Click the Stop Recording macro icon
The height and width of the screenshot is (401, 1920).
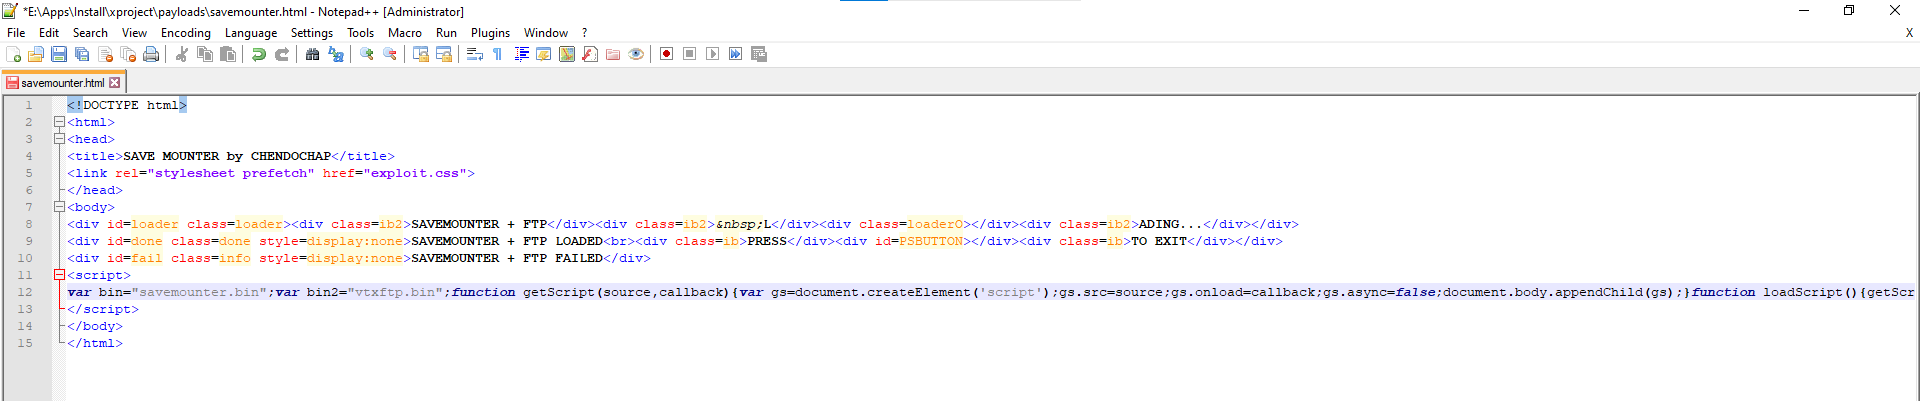pos(689,54)
